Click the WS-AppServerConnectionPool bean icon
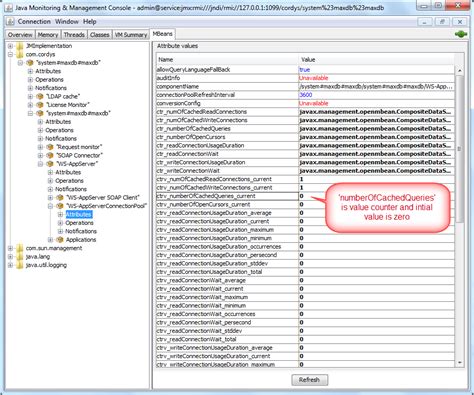Screen dimensions: 474x395 coord(60,206)
